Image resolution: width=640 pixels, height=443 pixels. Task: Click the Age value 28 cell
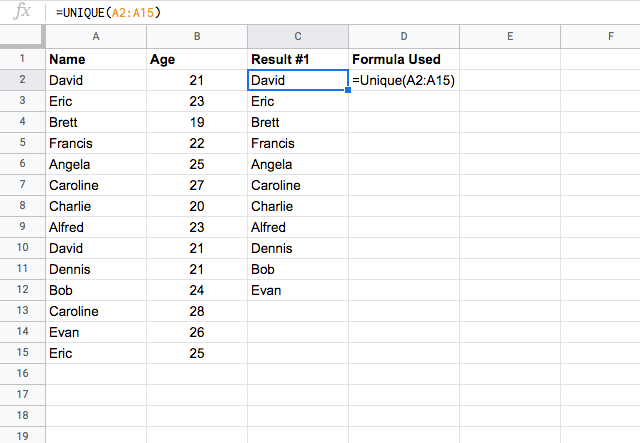197,311
